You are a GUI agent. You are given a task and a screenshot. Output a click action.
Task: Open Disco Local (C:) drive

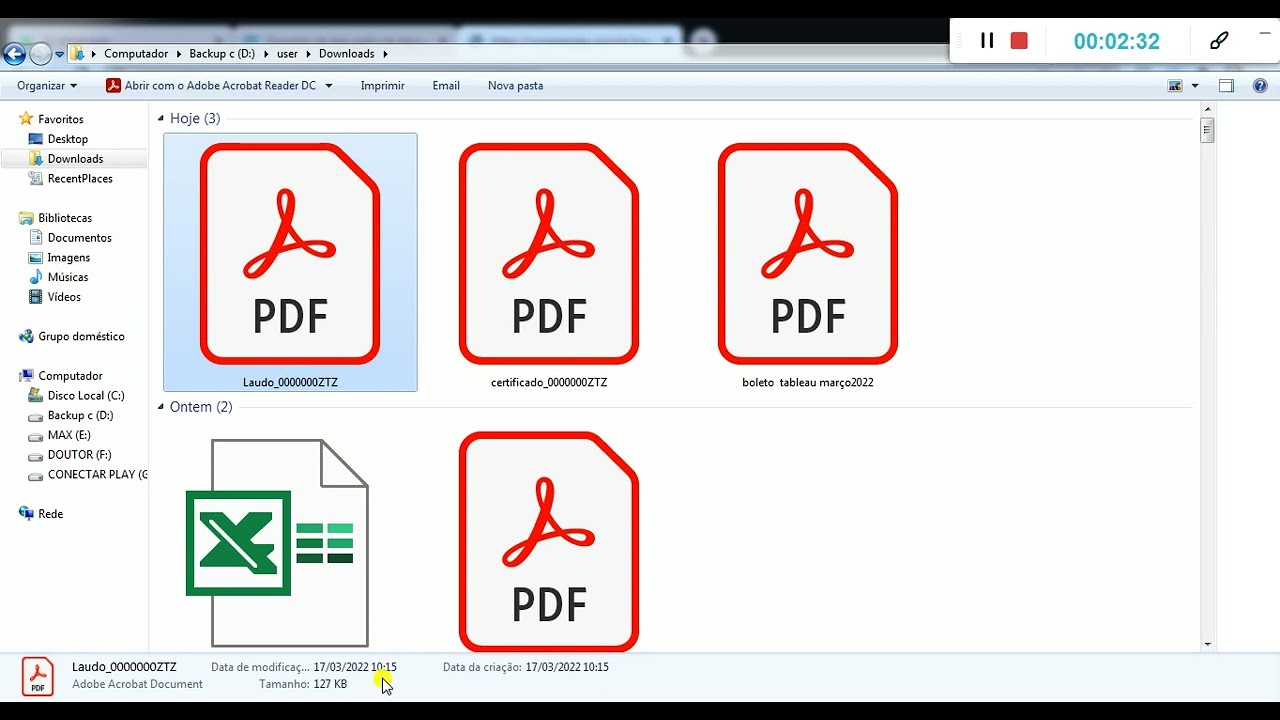point(86,396)
